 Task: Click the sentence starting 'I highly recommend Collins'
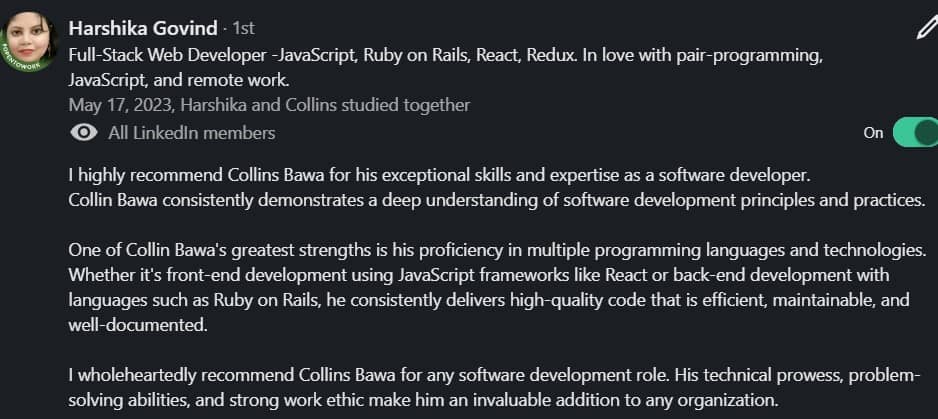tap(438, 175)
